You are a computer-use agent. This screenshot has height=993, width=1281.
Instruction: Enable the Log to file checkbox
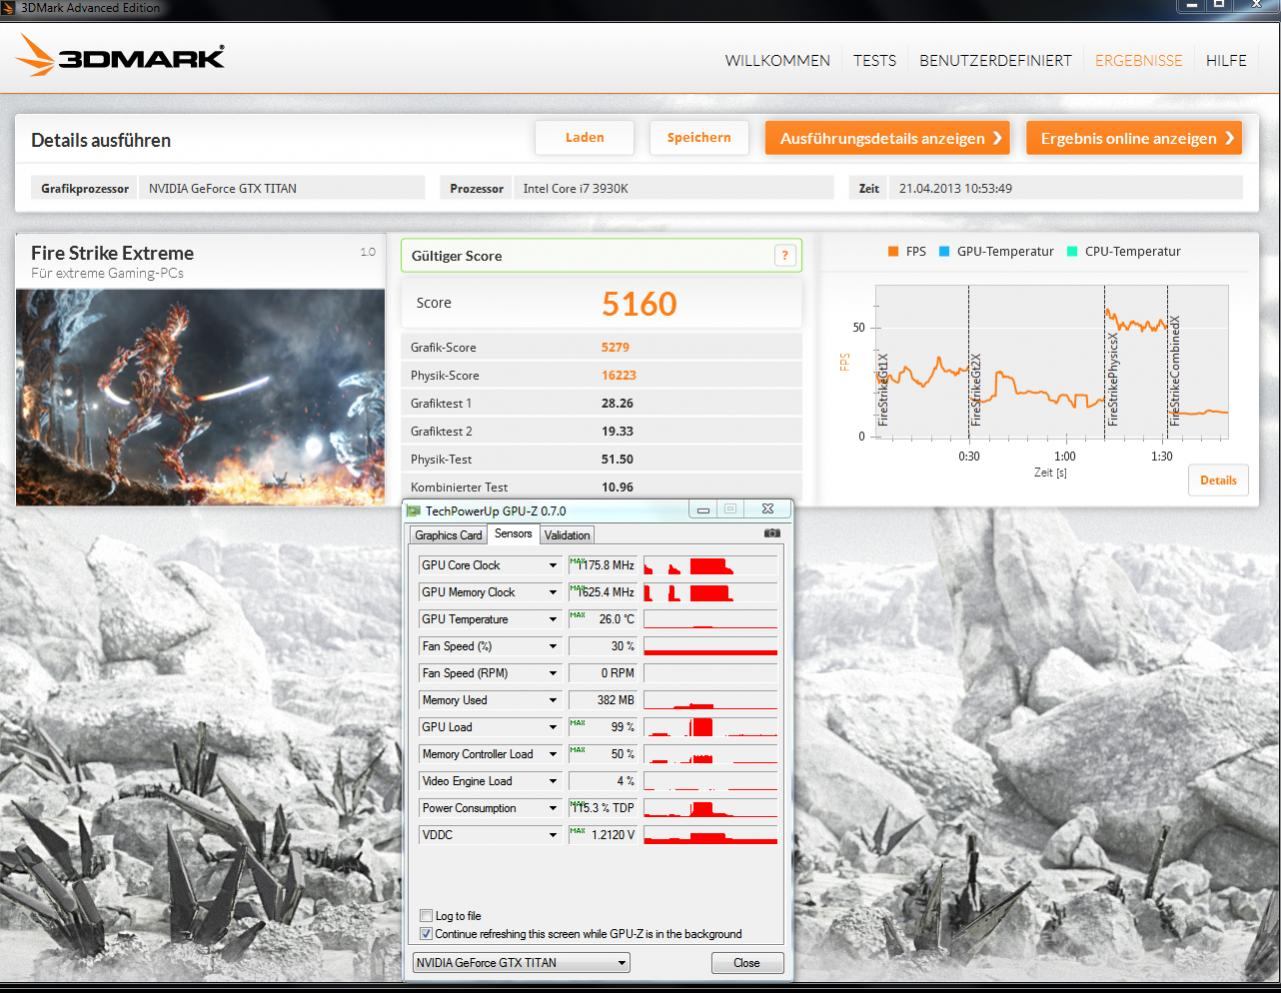pyautogui.click(x=427, y=916)
